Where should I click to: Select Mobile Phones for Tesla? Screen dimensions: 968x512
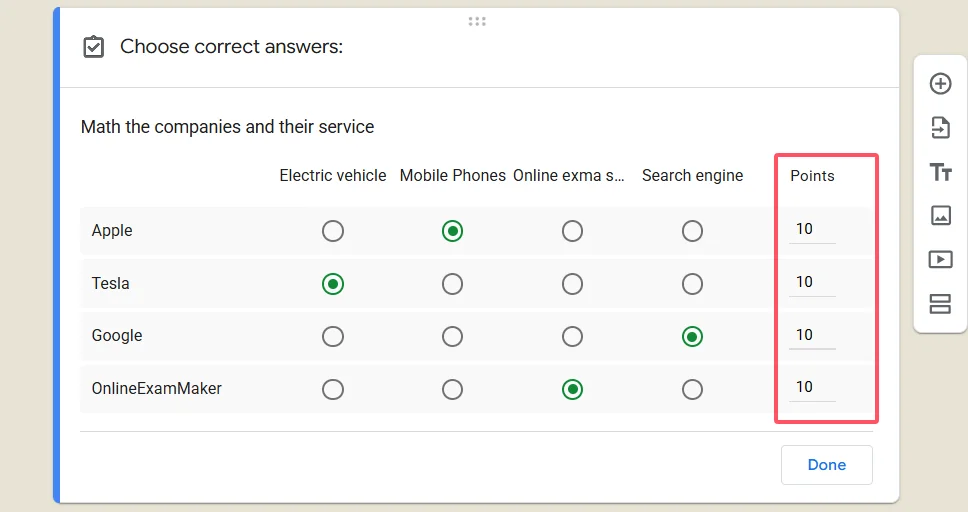453,284
